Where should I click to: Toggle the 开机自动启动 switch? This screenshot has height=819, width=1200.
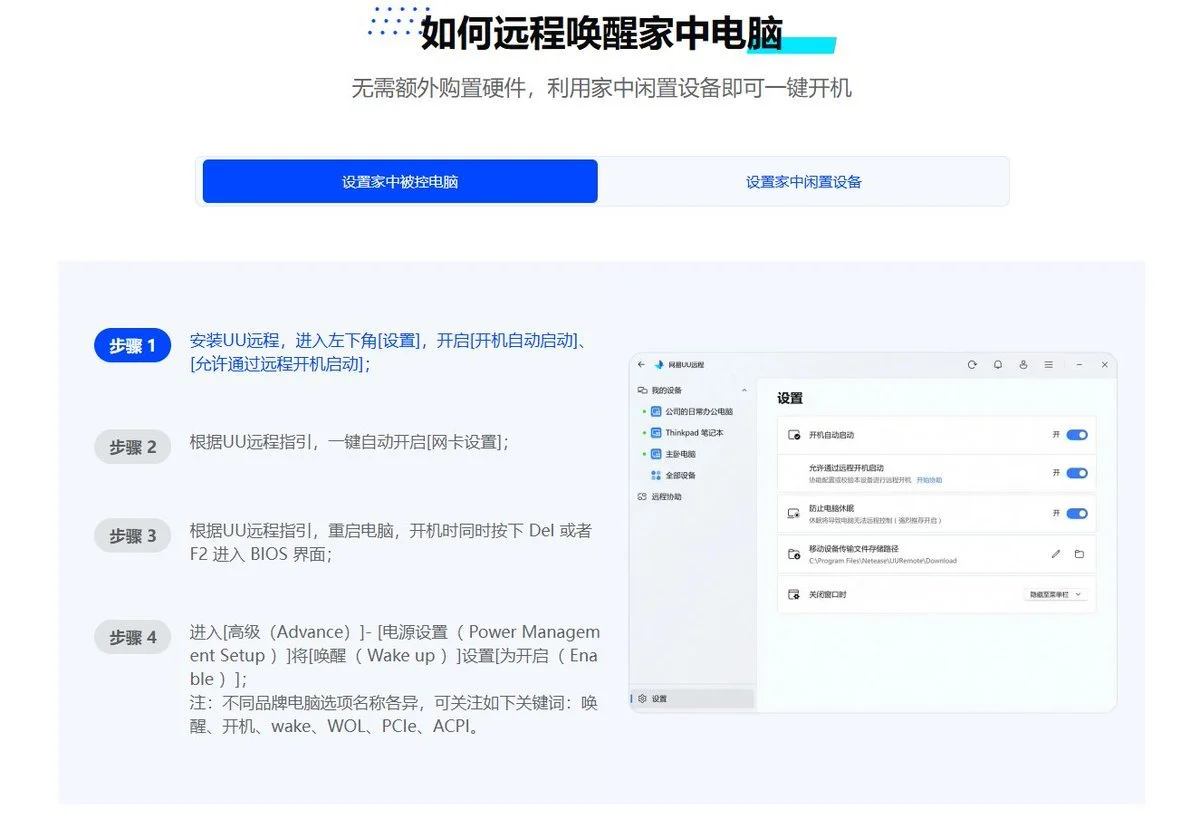pos(1076,435)
